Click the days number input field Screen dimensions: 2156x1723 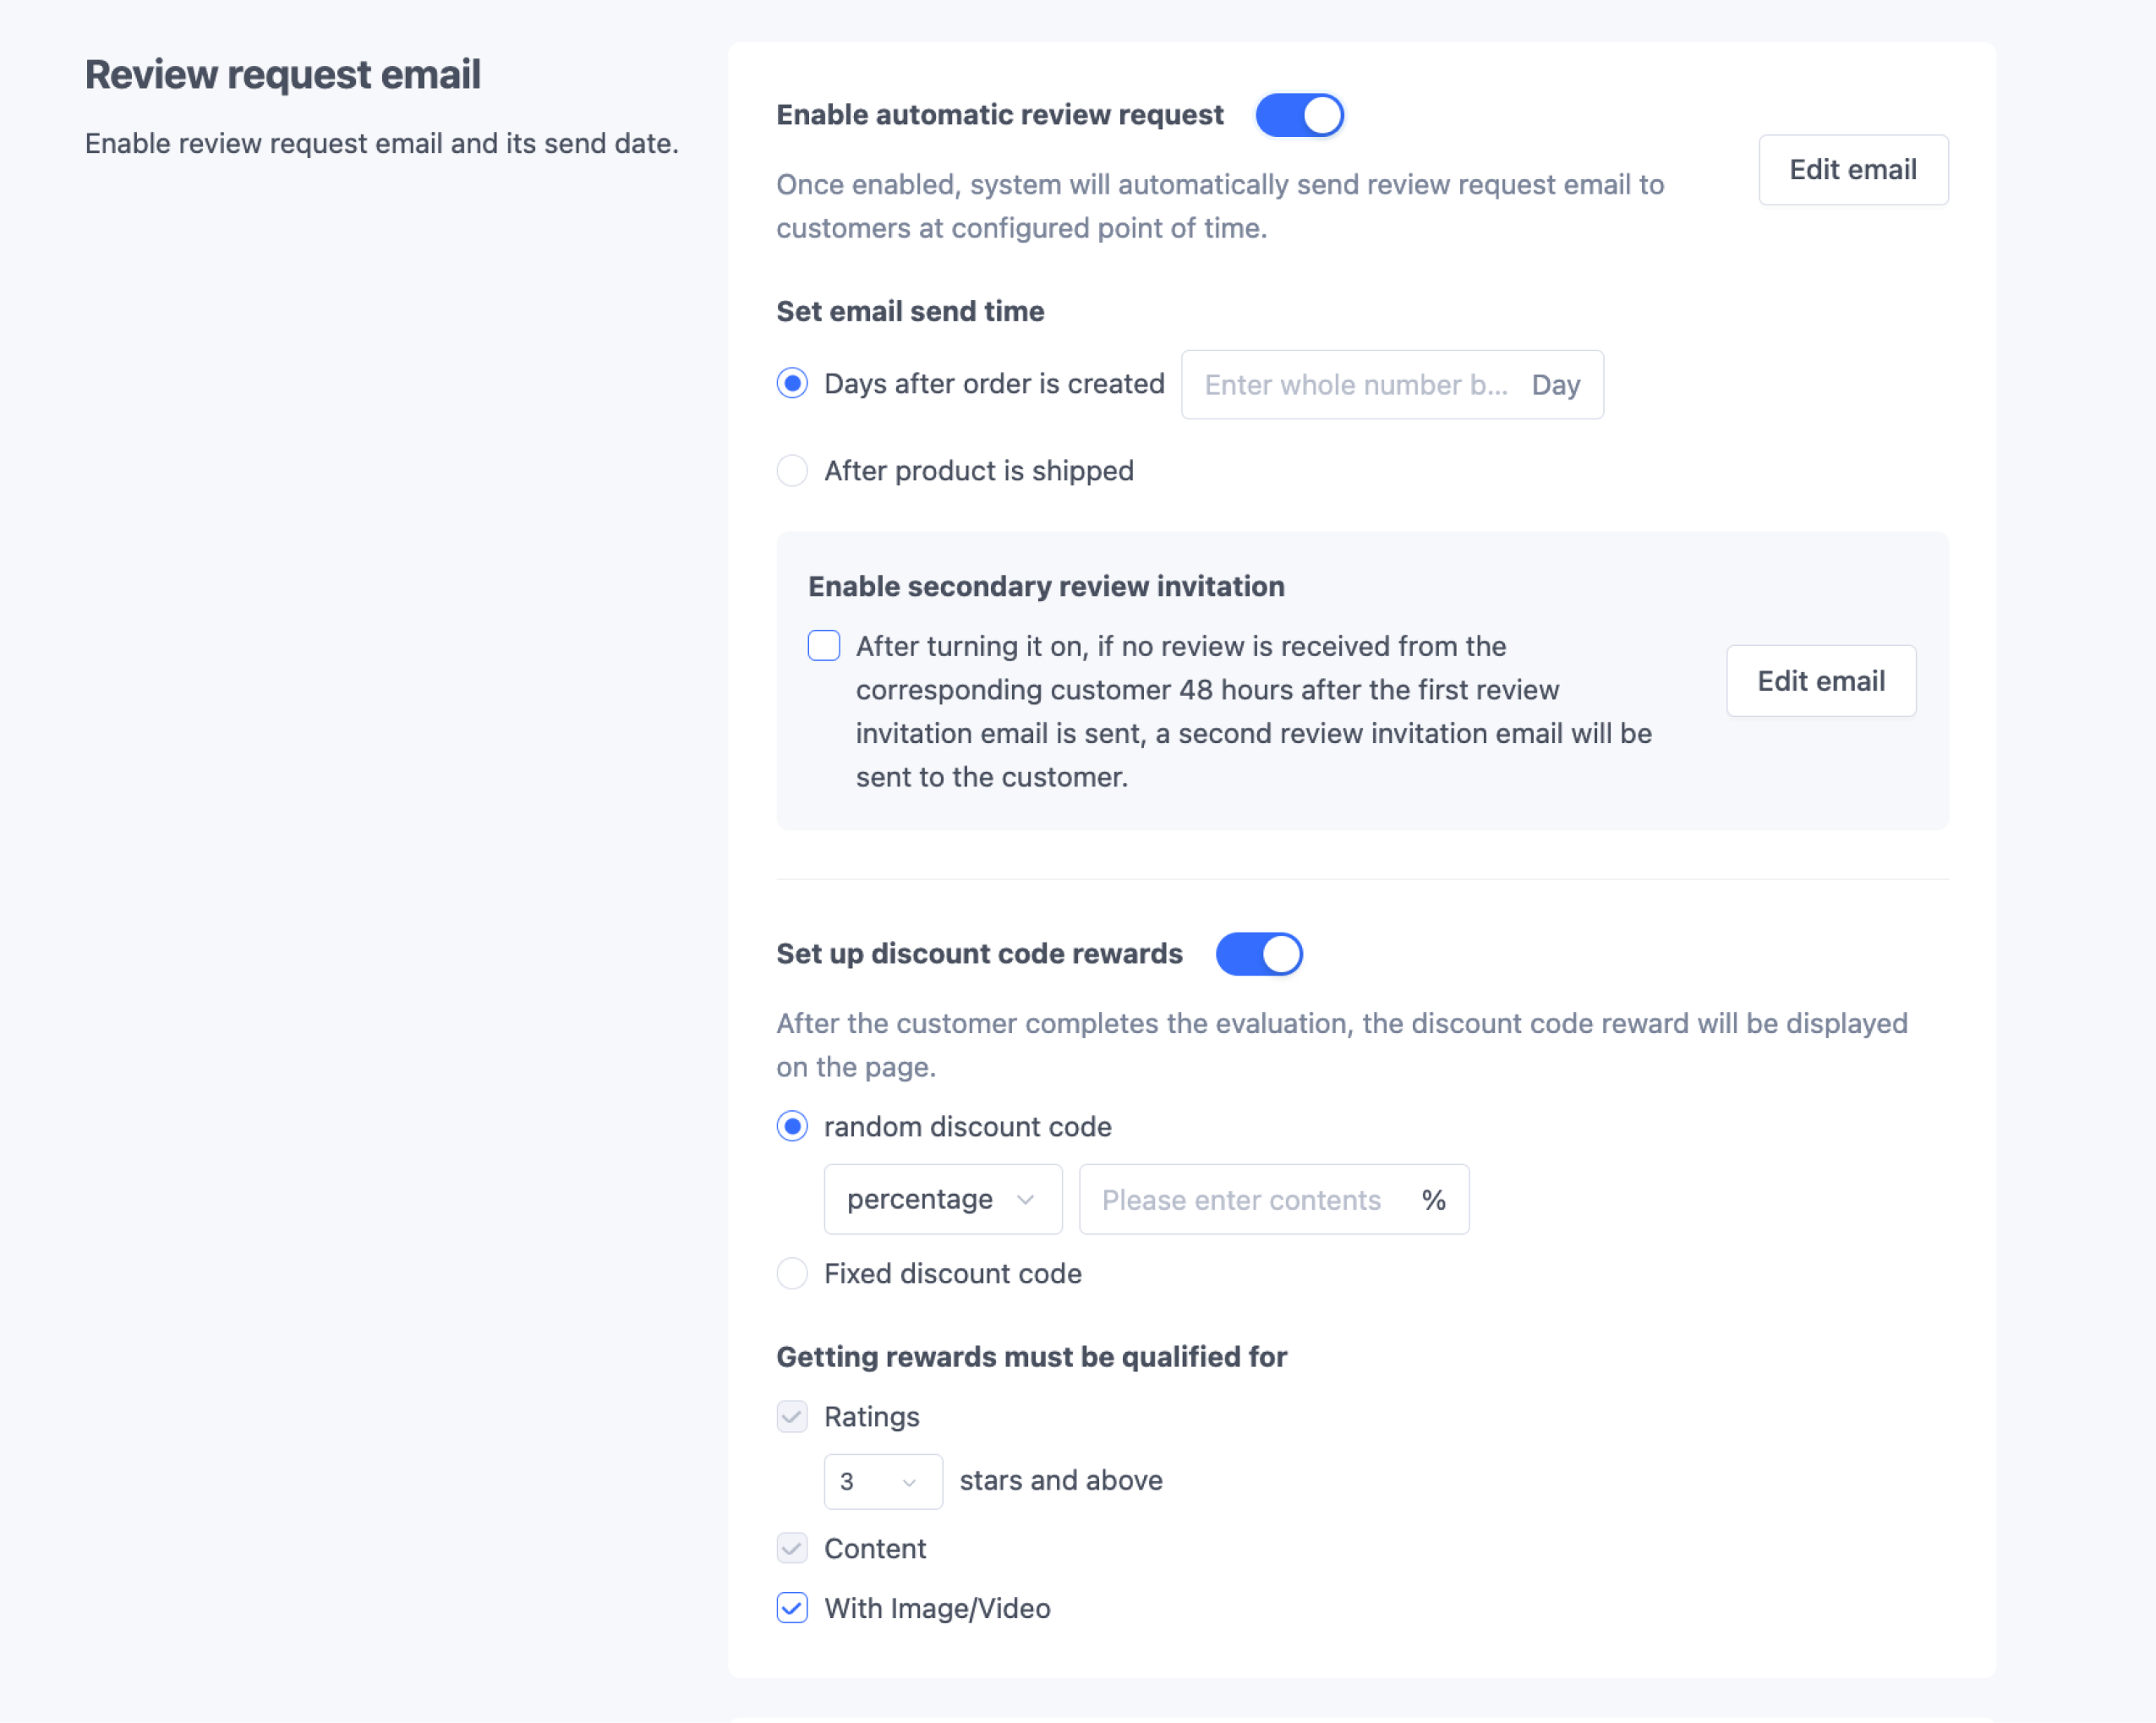point(1355,385)
